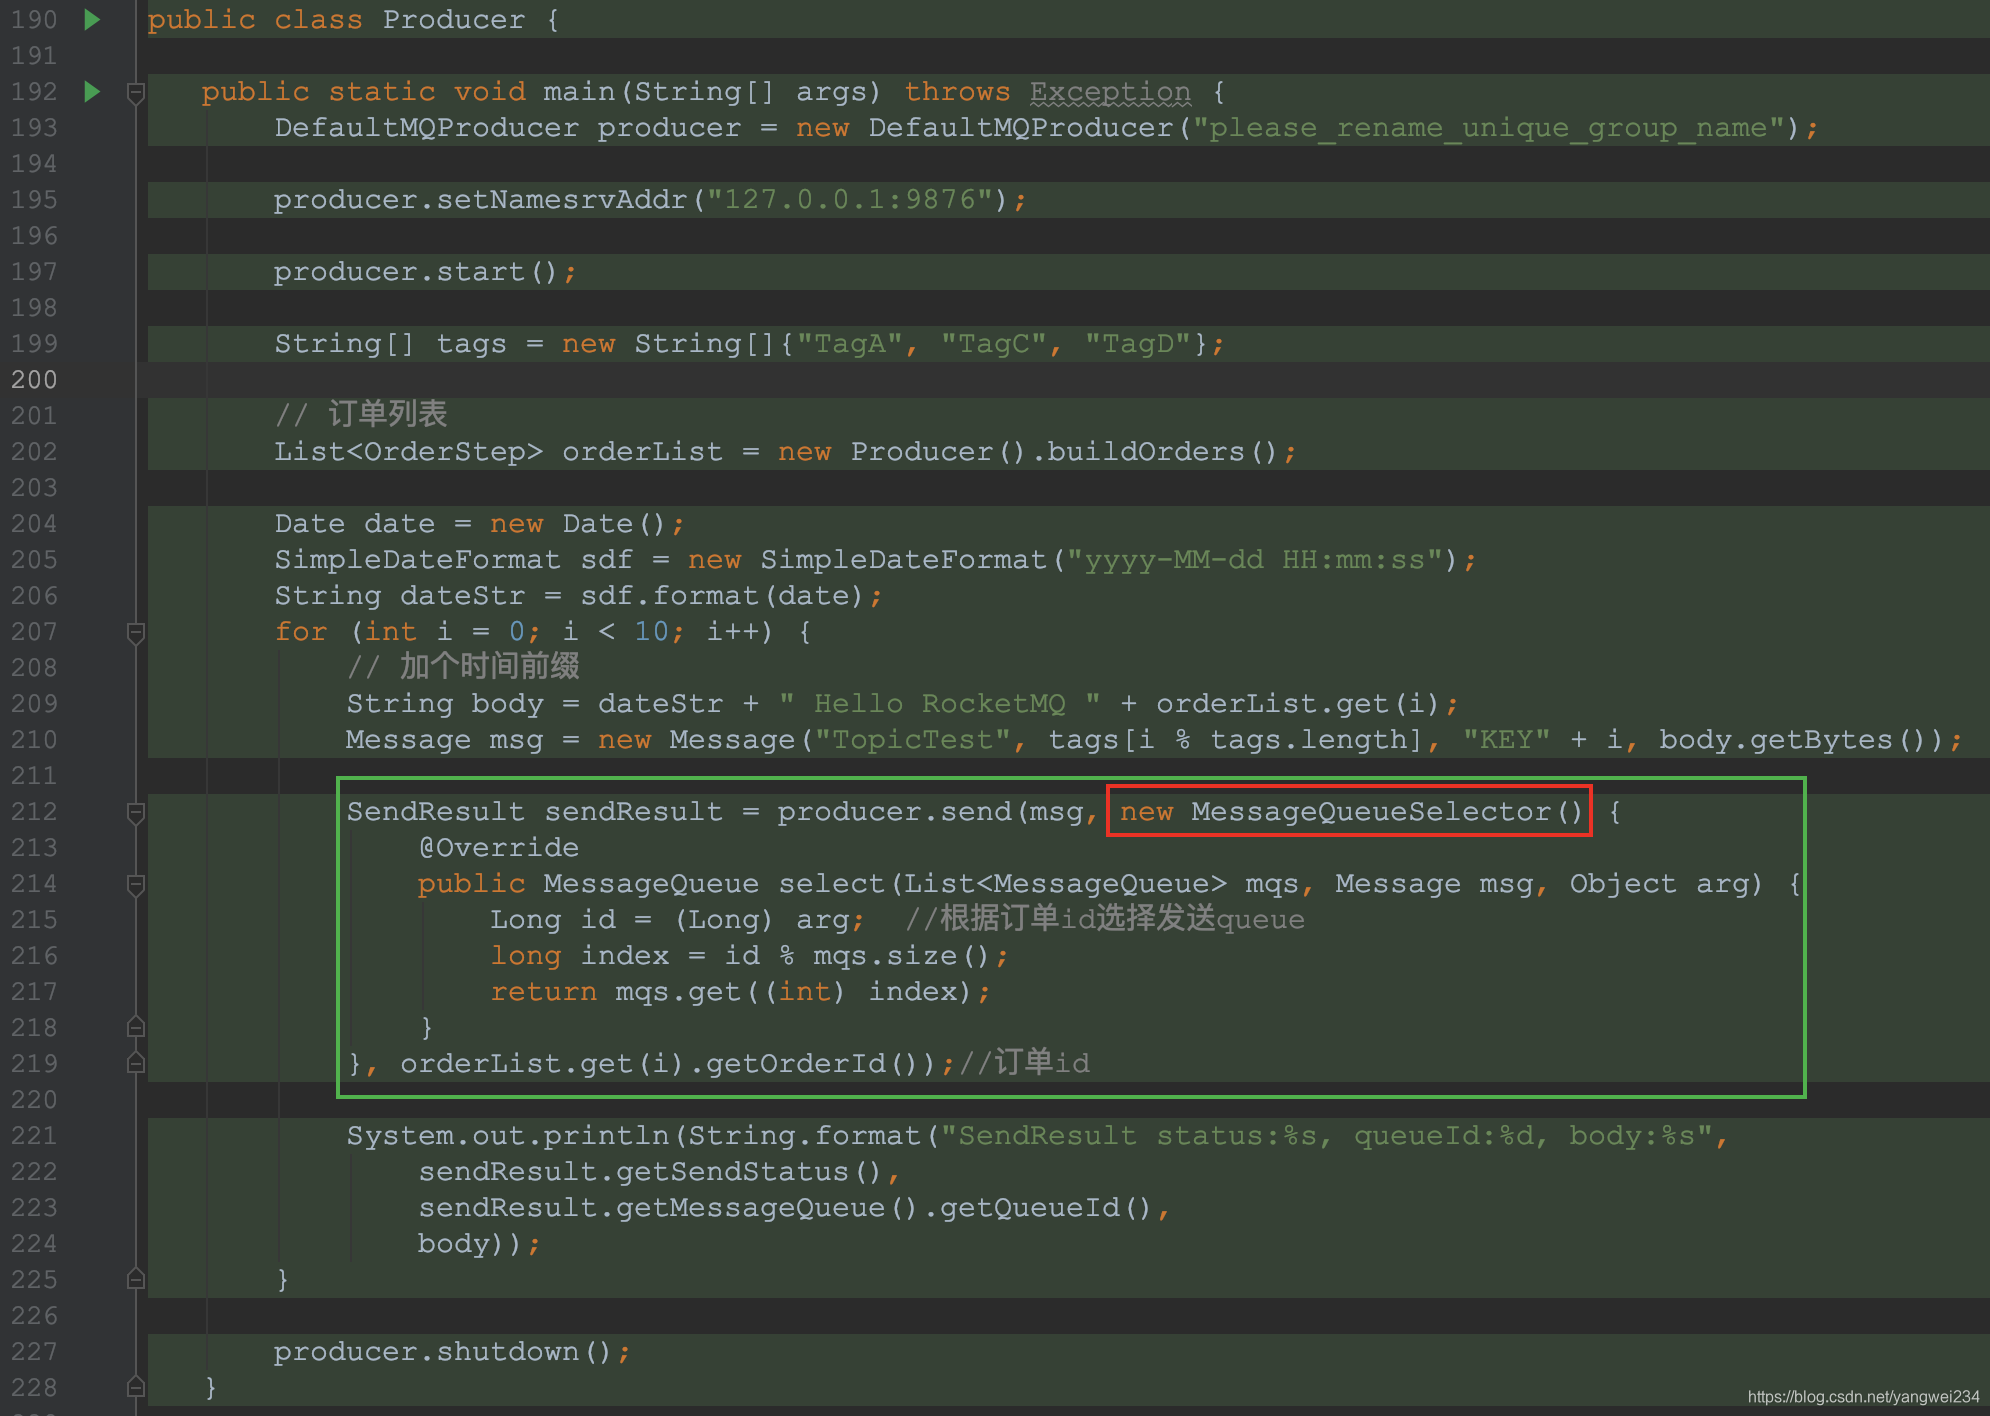Click fold end marker at line 219
The image size is (1990, 1416).
click(136, 1063)
